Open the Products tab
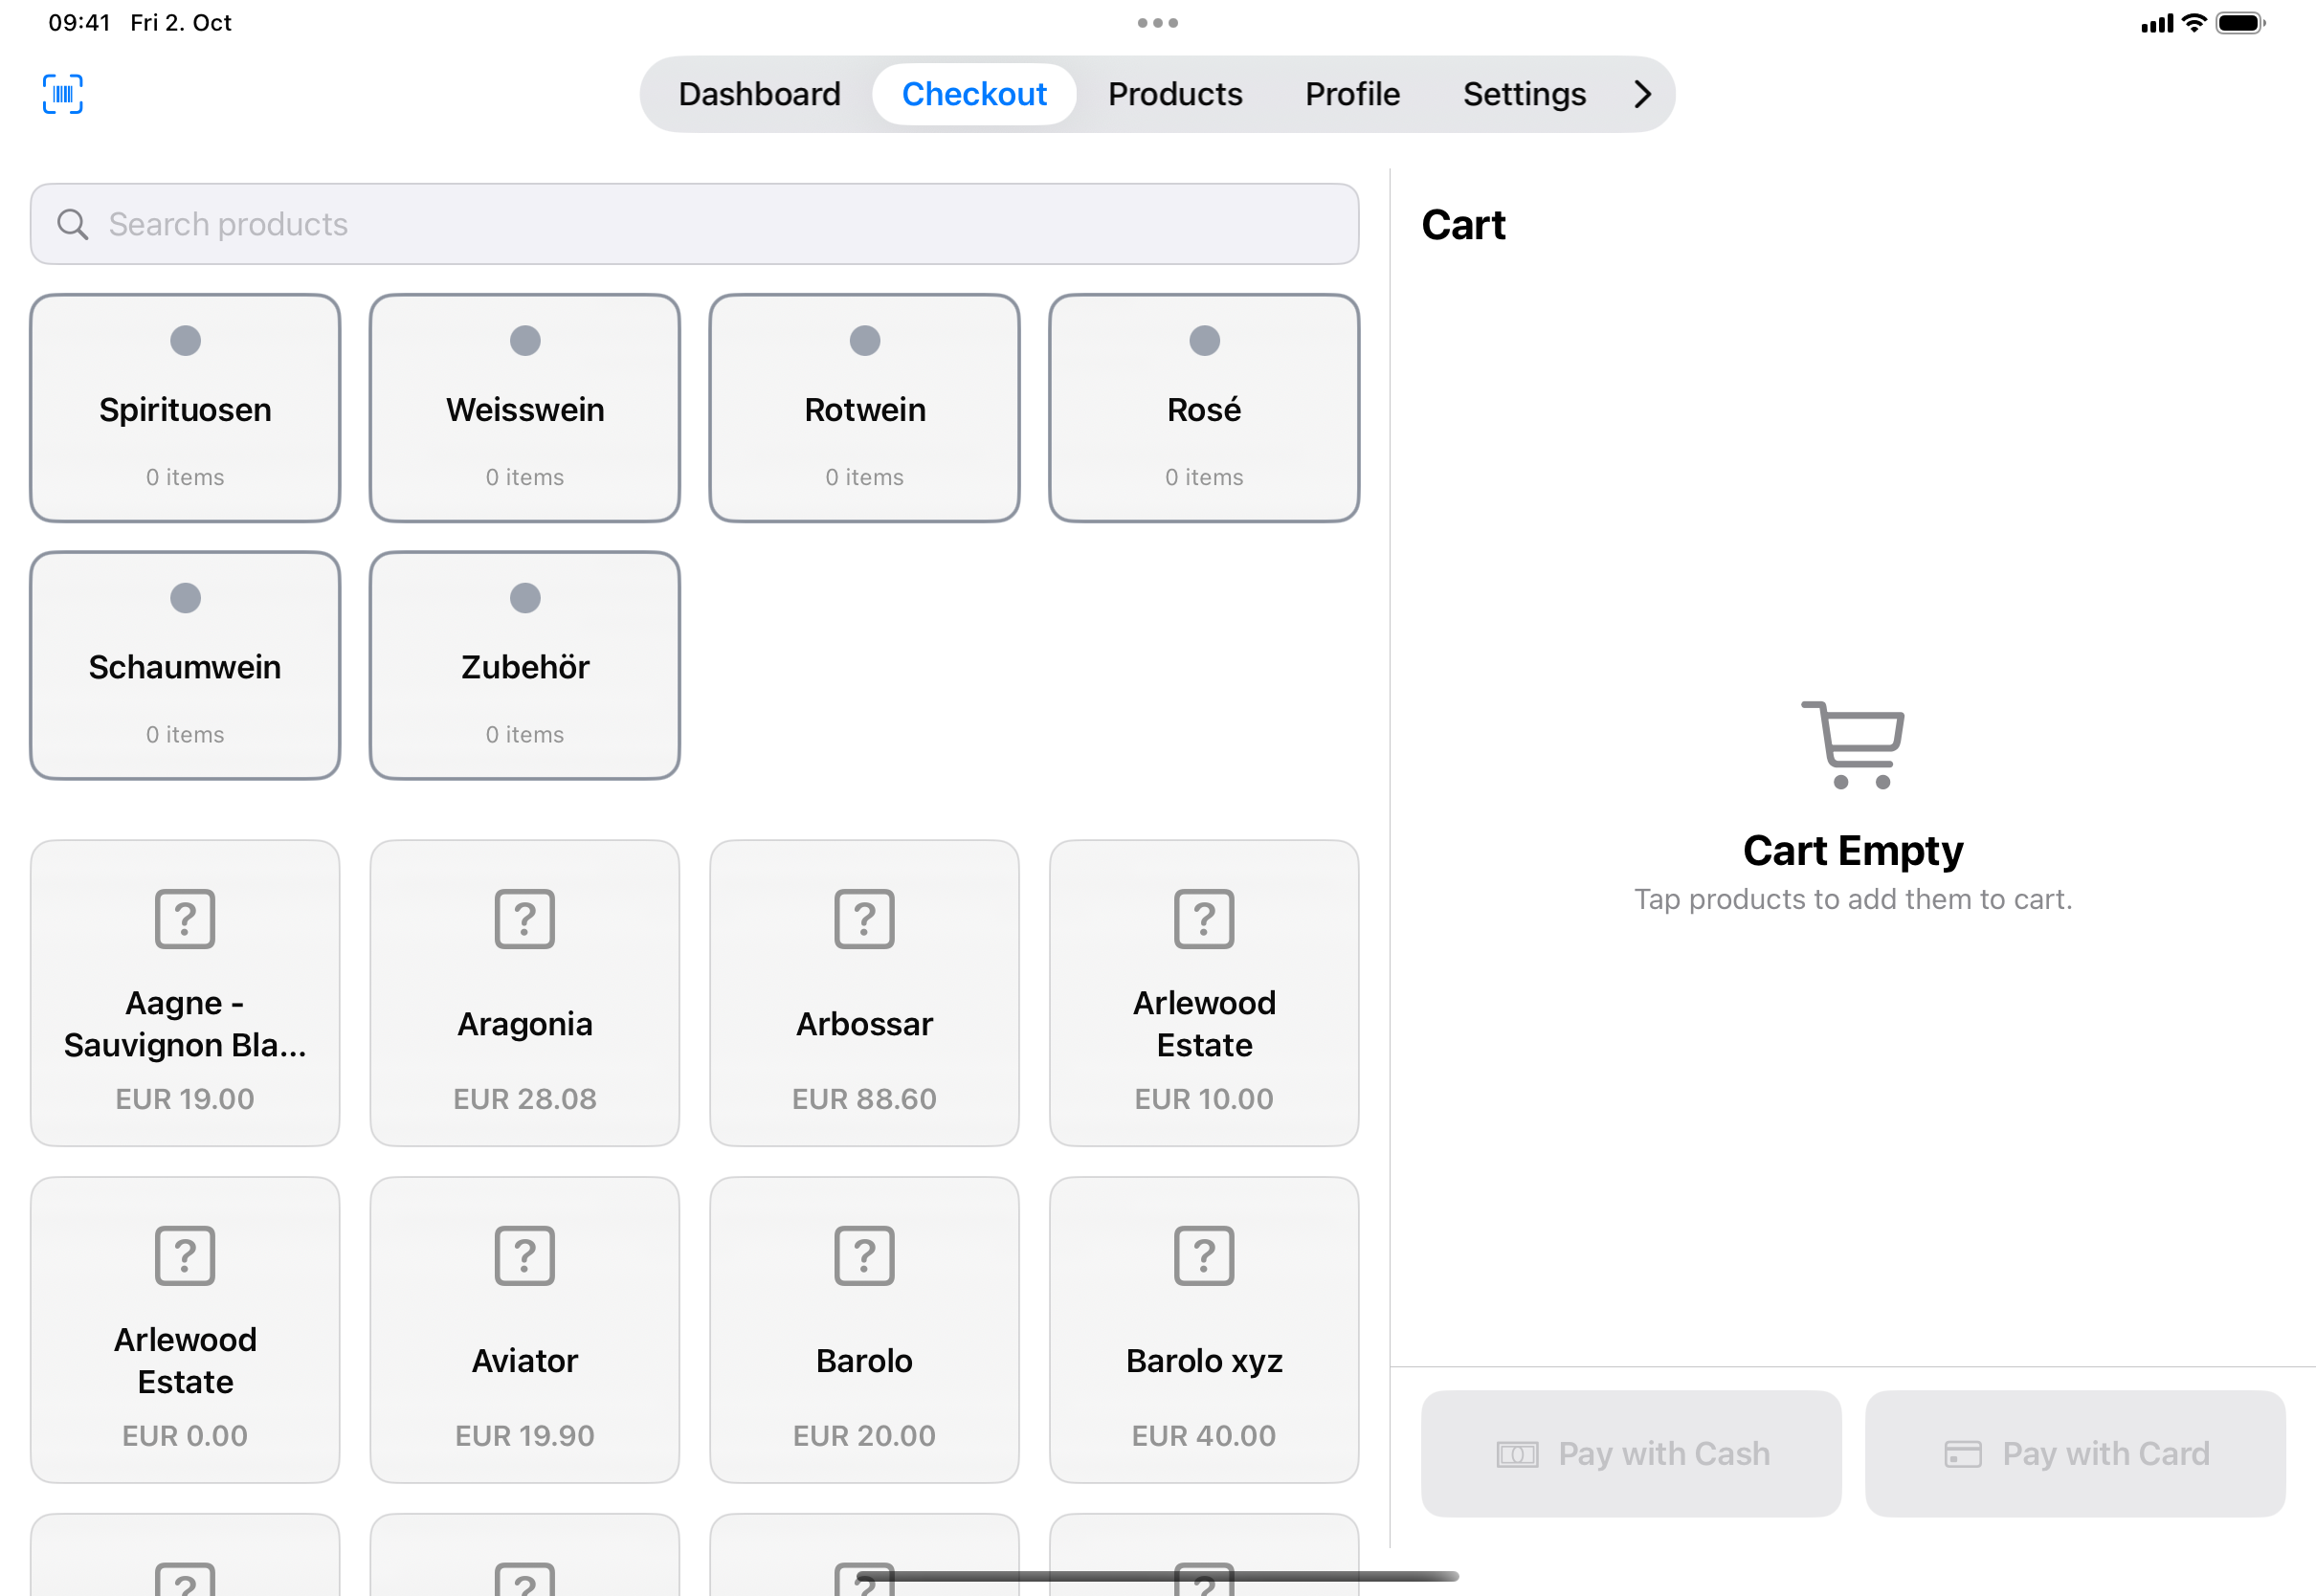The width and height of the screenshot is (2316, 1596). click(x=1175, y=94)
